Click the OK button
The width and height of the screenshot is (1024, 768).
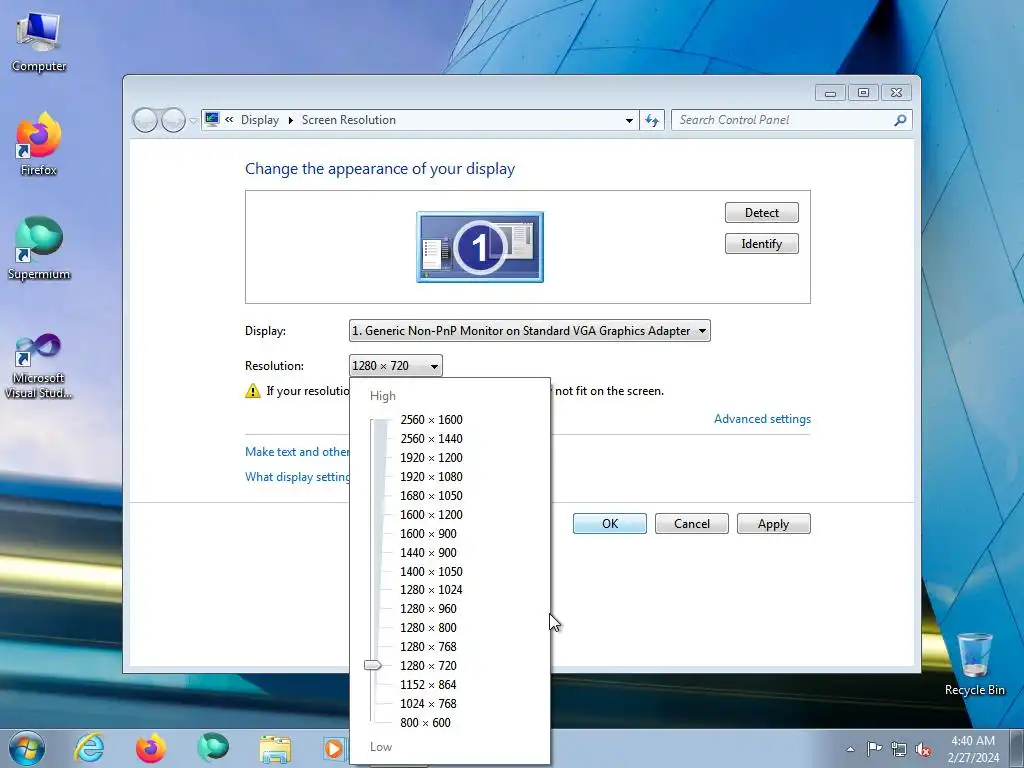click(x=610, y=524)
